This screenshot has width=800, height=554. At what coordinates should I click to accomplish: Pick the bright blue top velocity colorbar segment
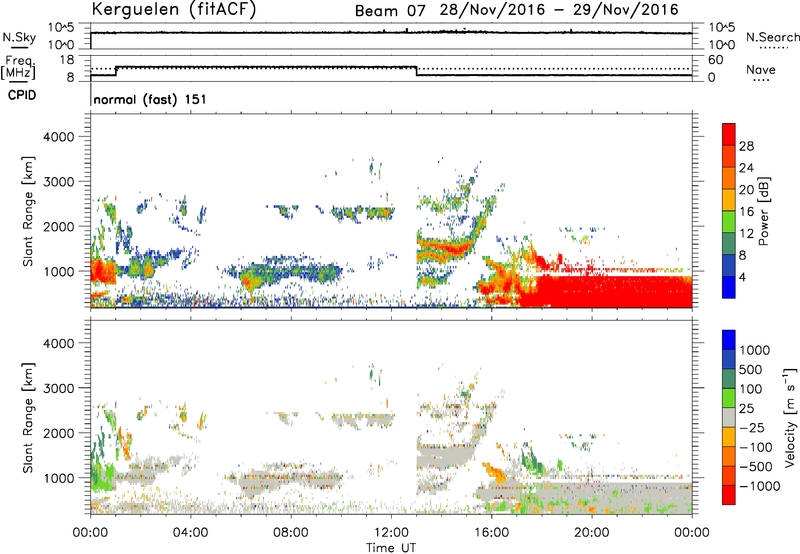tap(729, 340)
